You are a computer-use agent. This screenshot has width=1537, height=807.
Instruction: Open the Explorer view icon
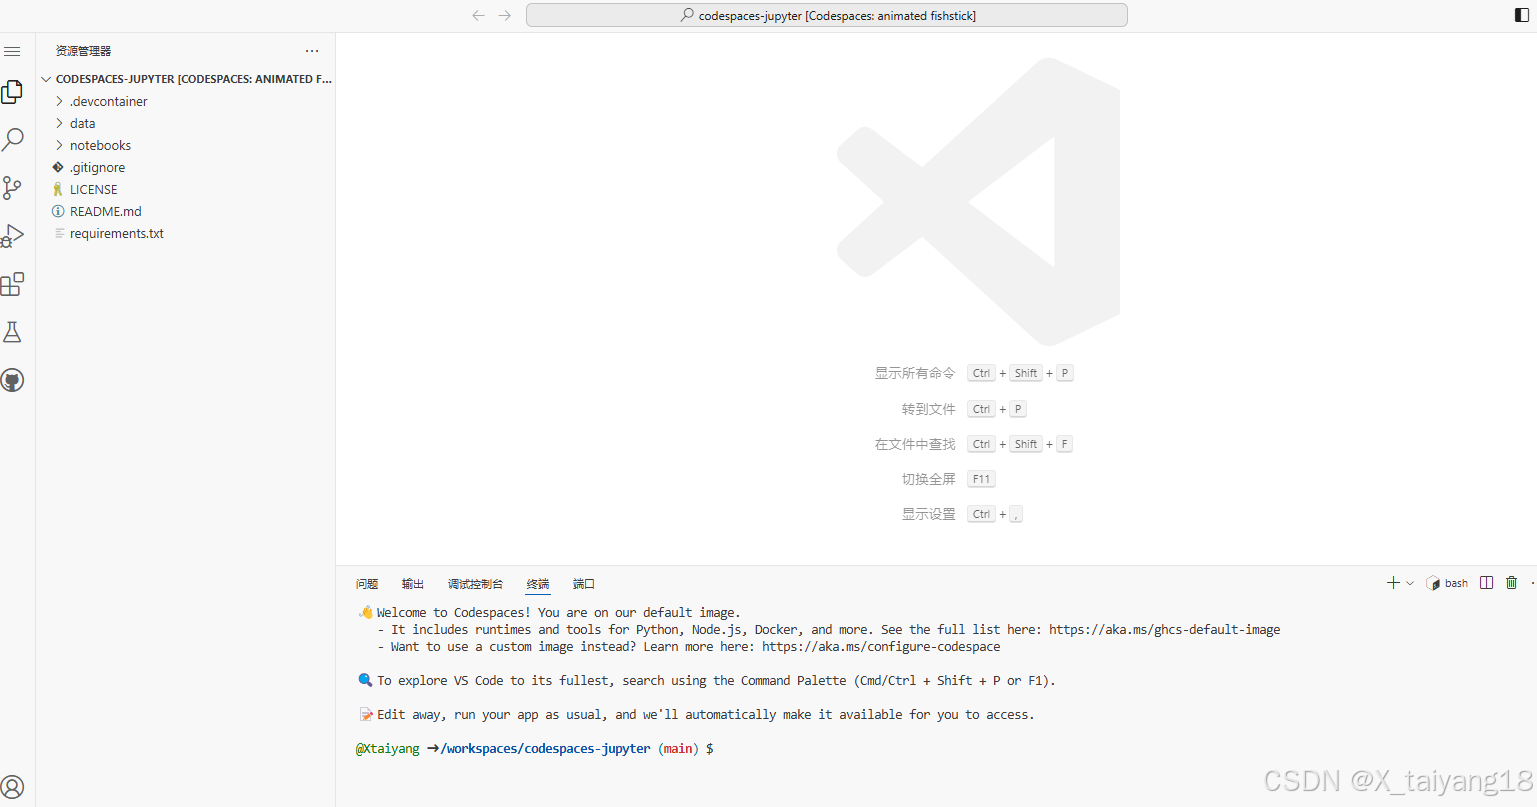12,92
